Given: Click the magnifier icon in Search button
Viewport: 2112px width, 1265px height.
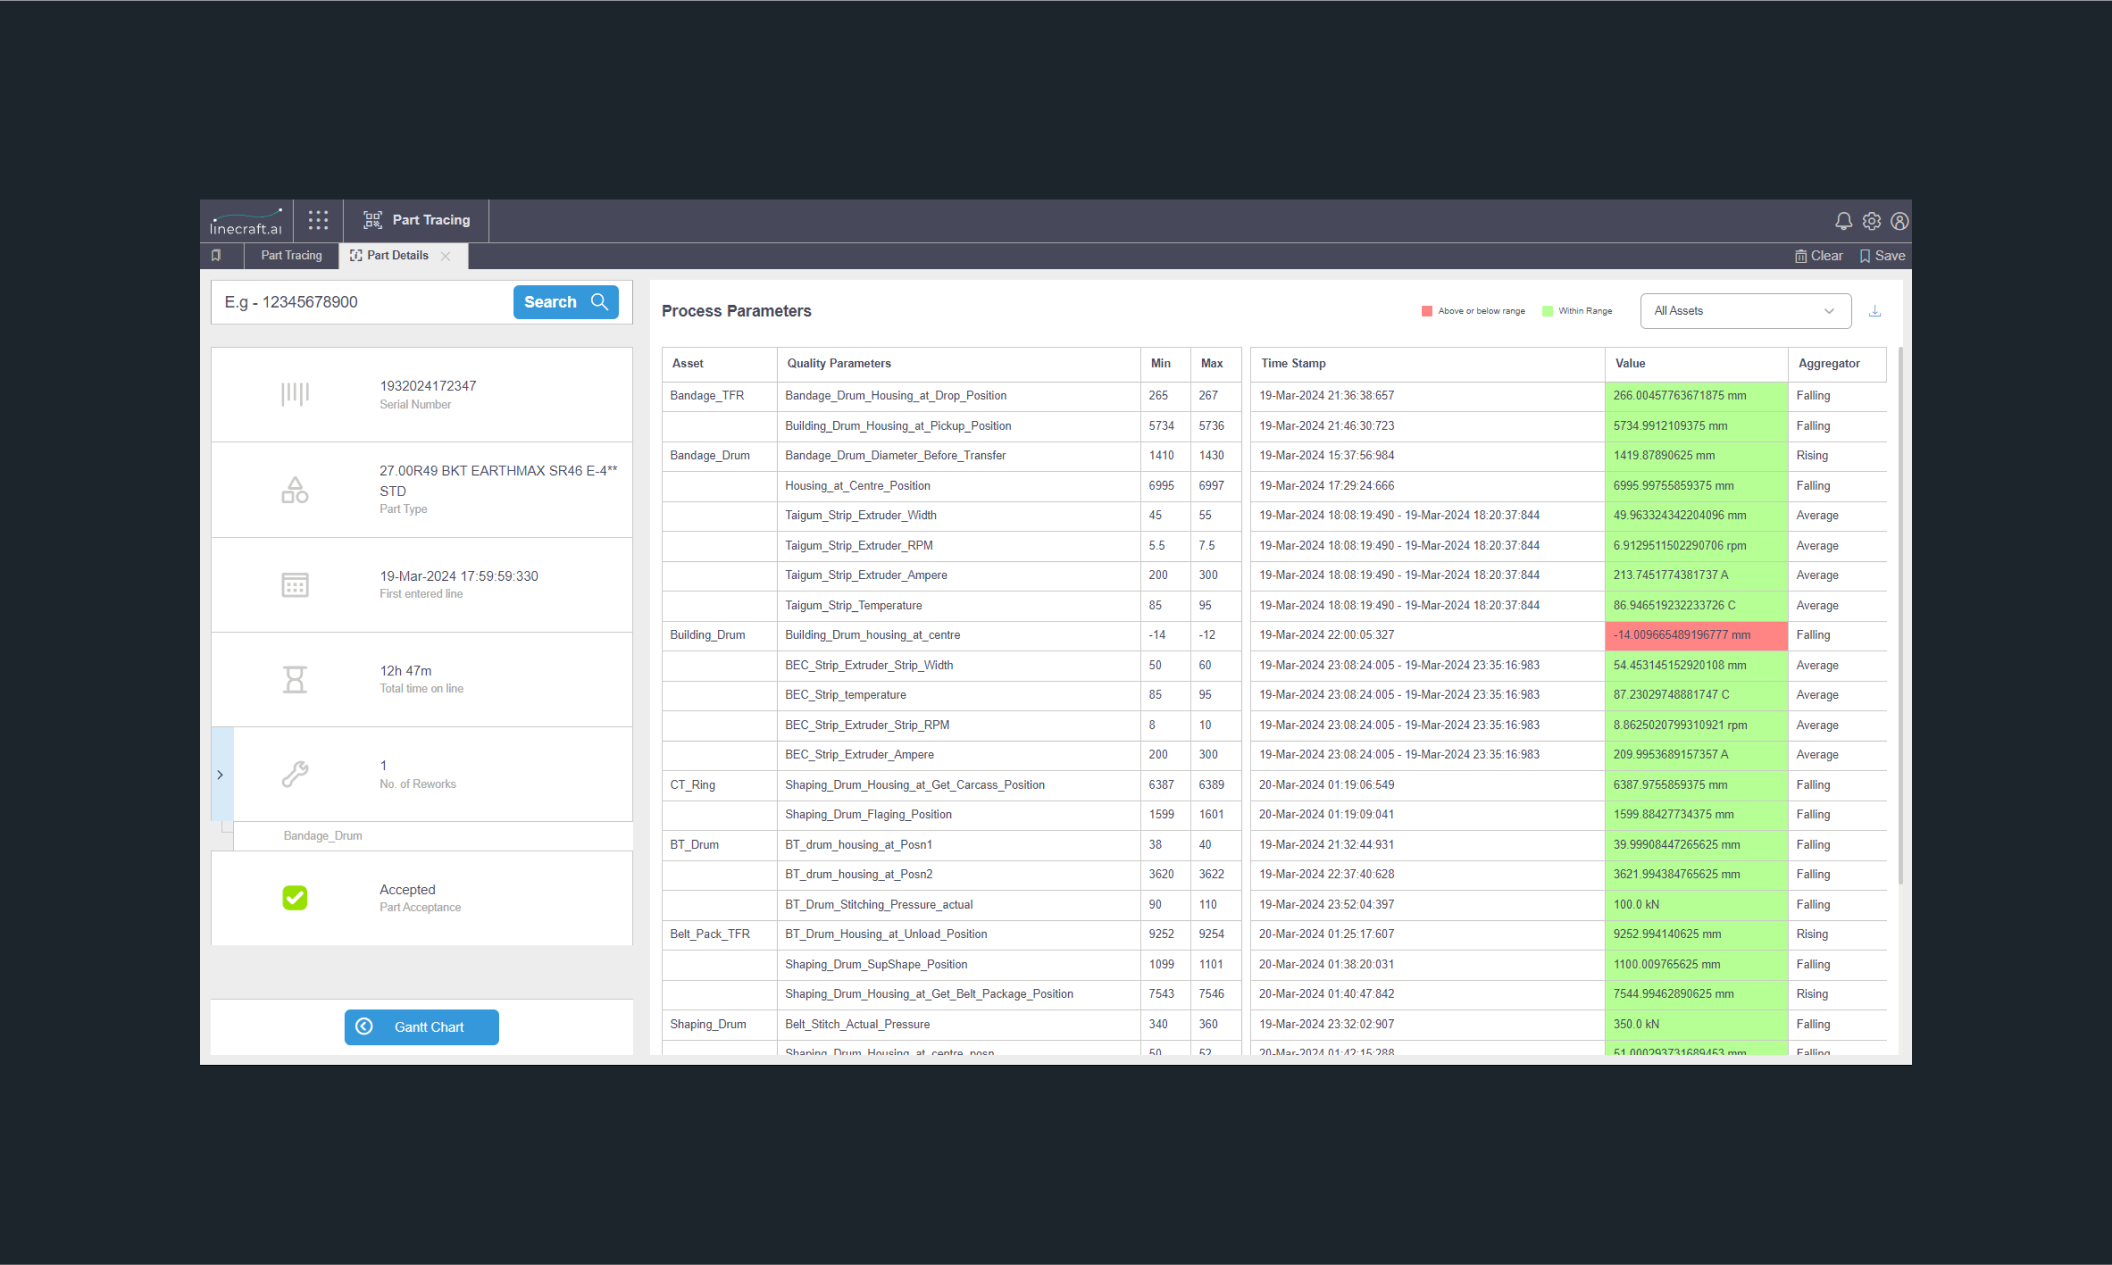Looking at the screenshot, I should tap(599, 302).
